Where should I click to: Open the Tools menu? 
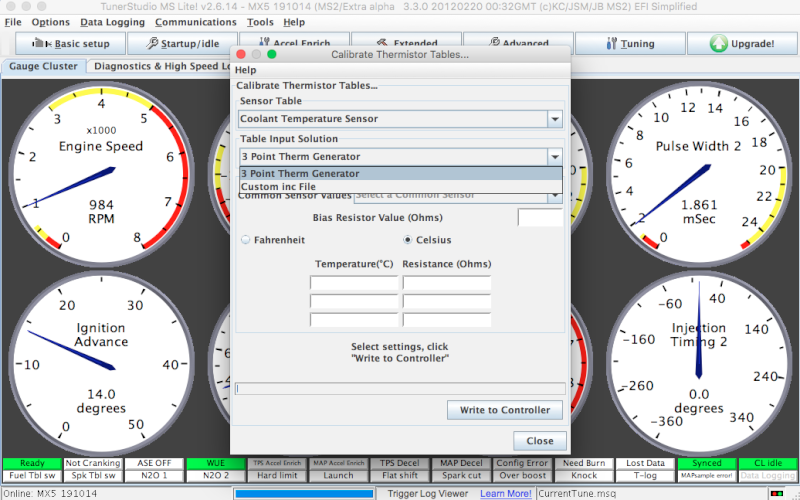coord(260,22)
